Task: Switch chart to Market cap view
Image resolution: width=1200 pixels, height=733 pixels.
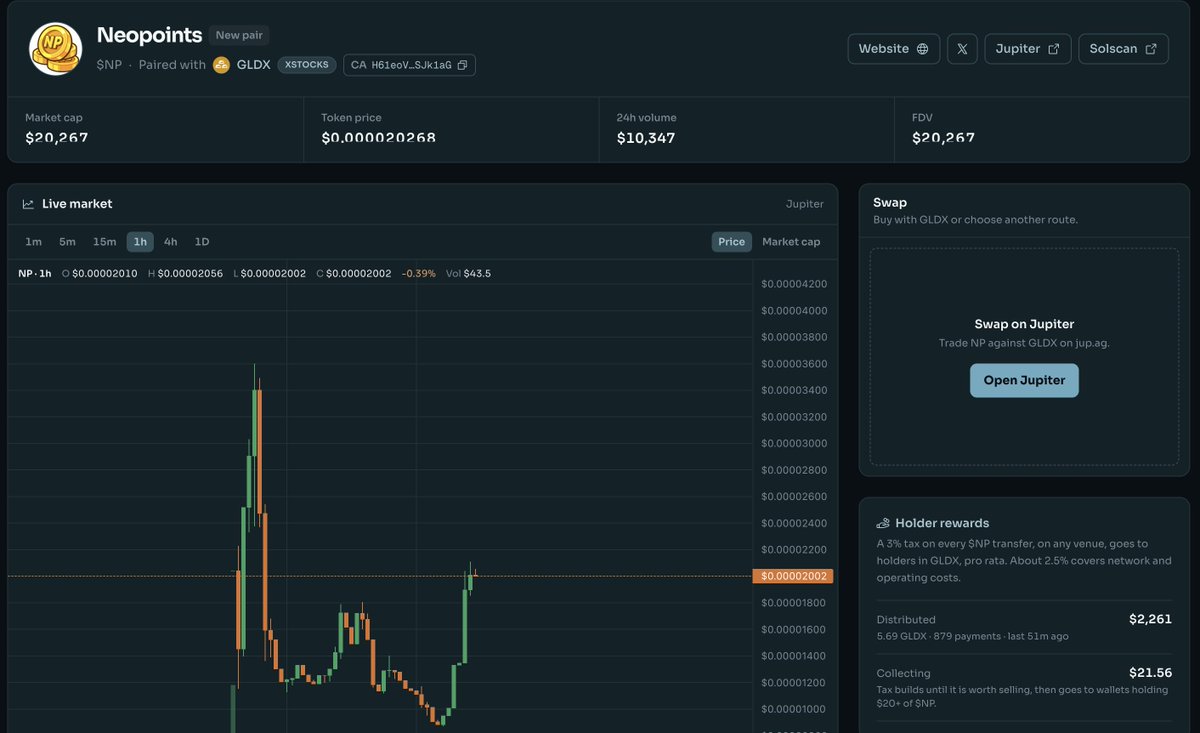Action: (791, 242)
